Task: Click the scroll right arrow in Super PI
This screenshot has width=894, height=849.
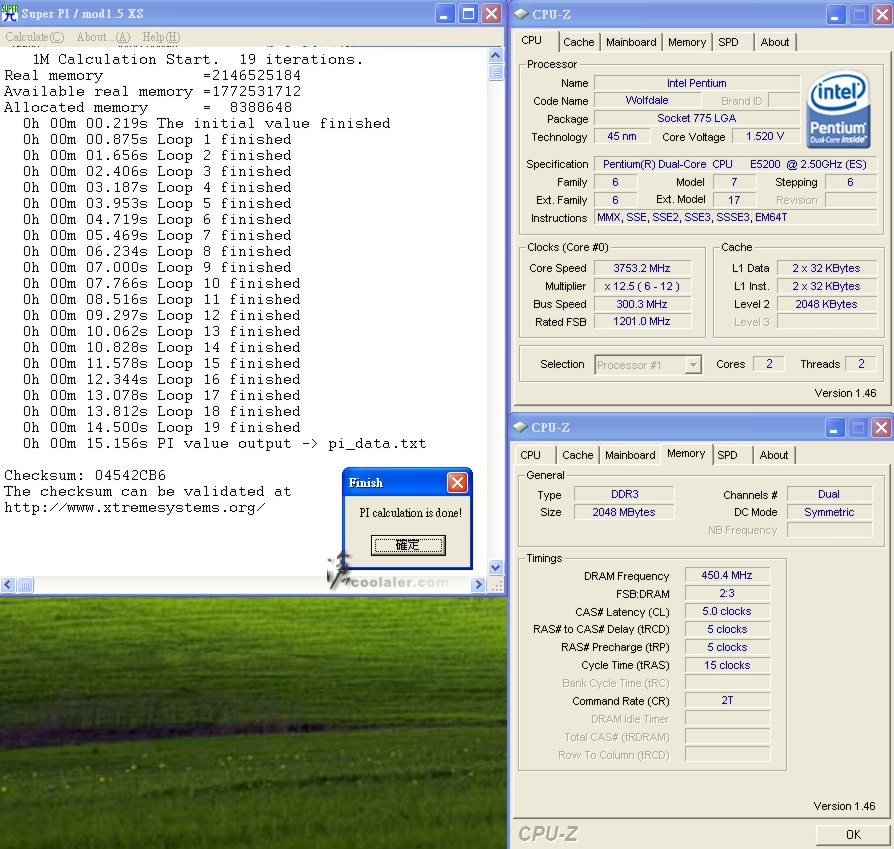Action: point(478,584)
